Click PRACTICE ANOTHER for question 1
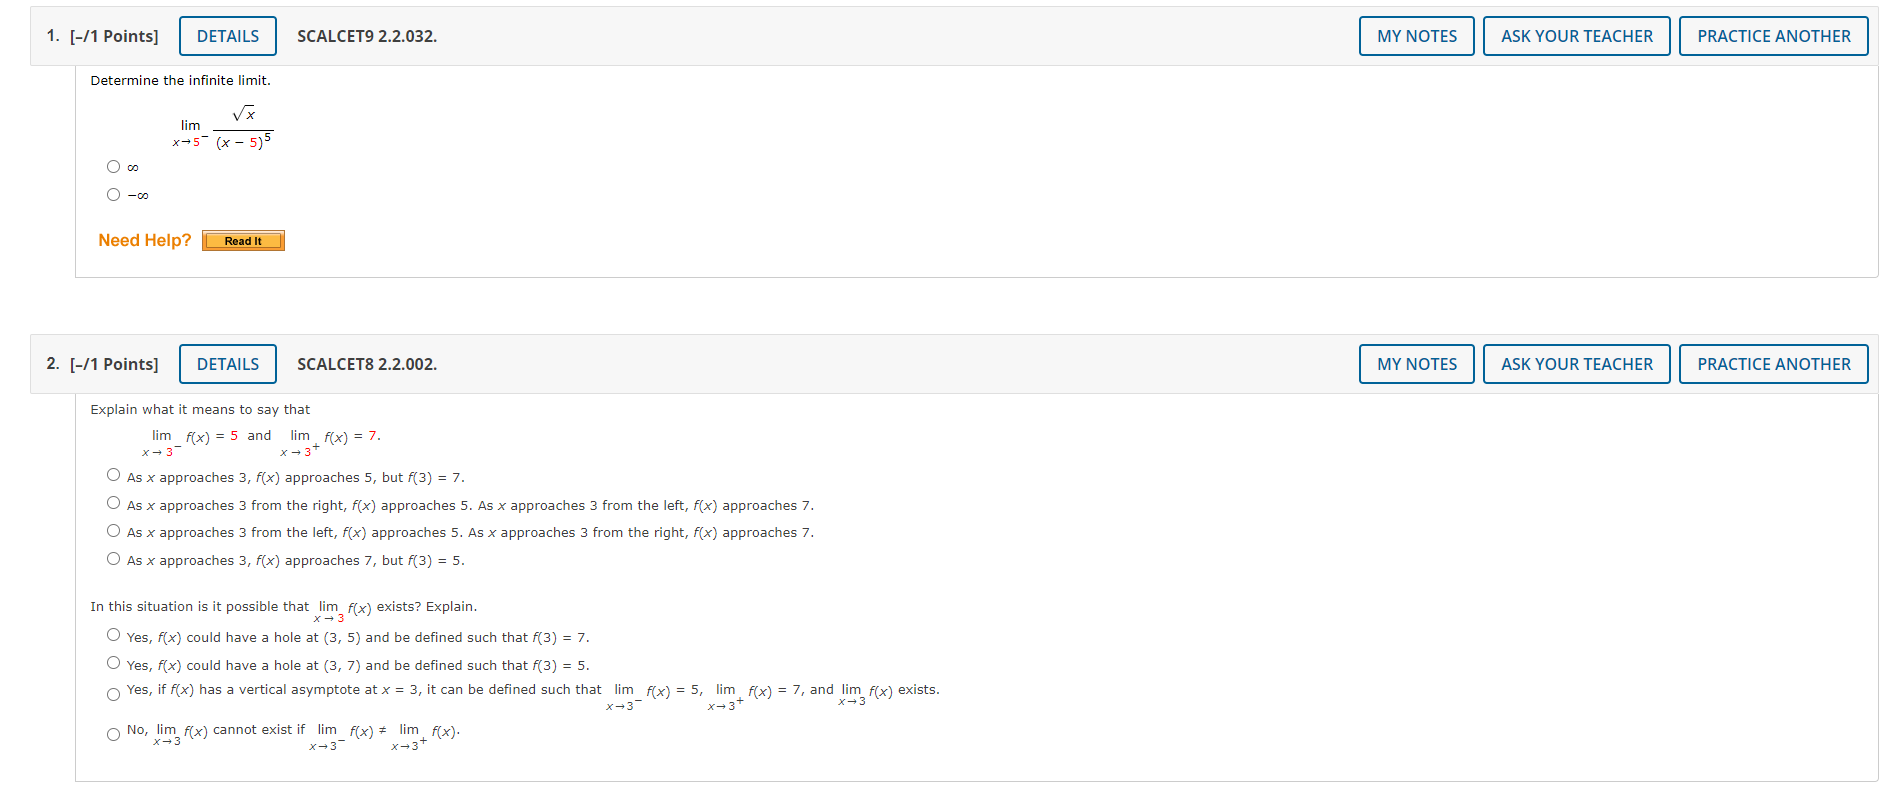Viewport: 1891px width, 806px height. click(1773, 35)
